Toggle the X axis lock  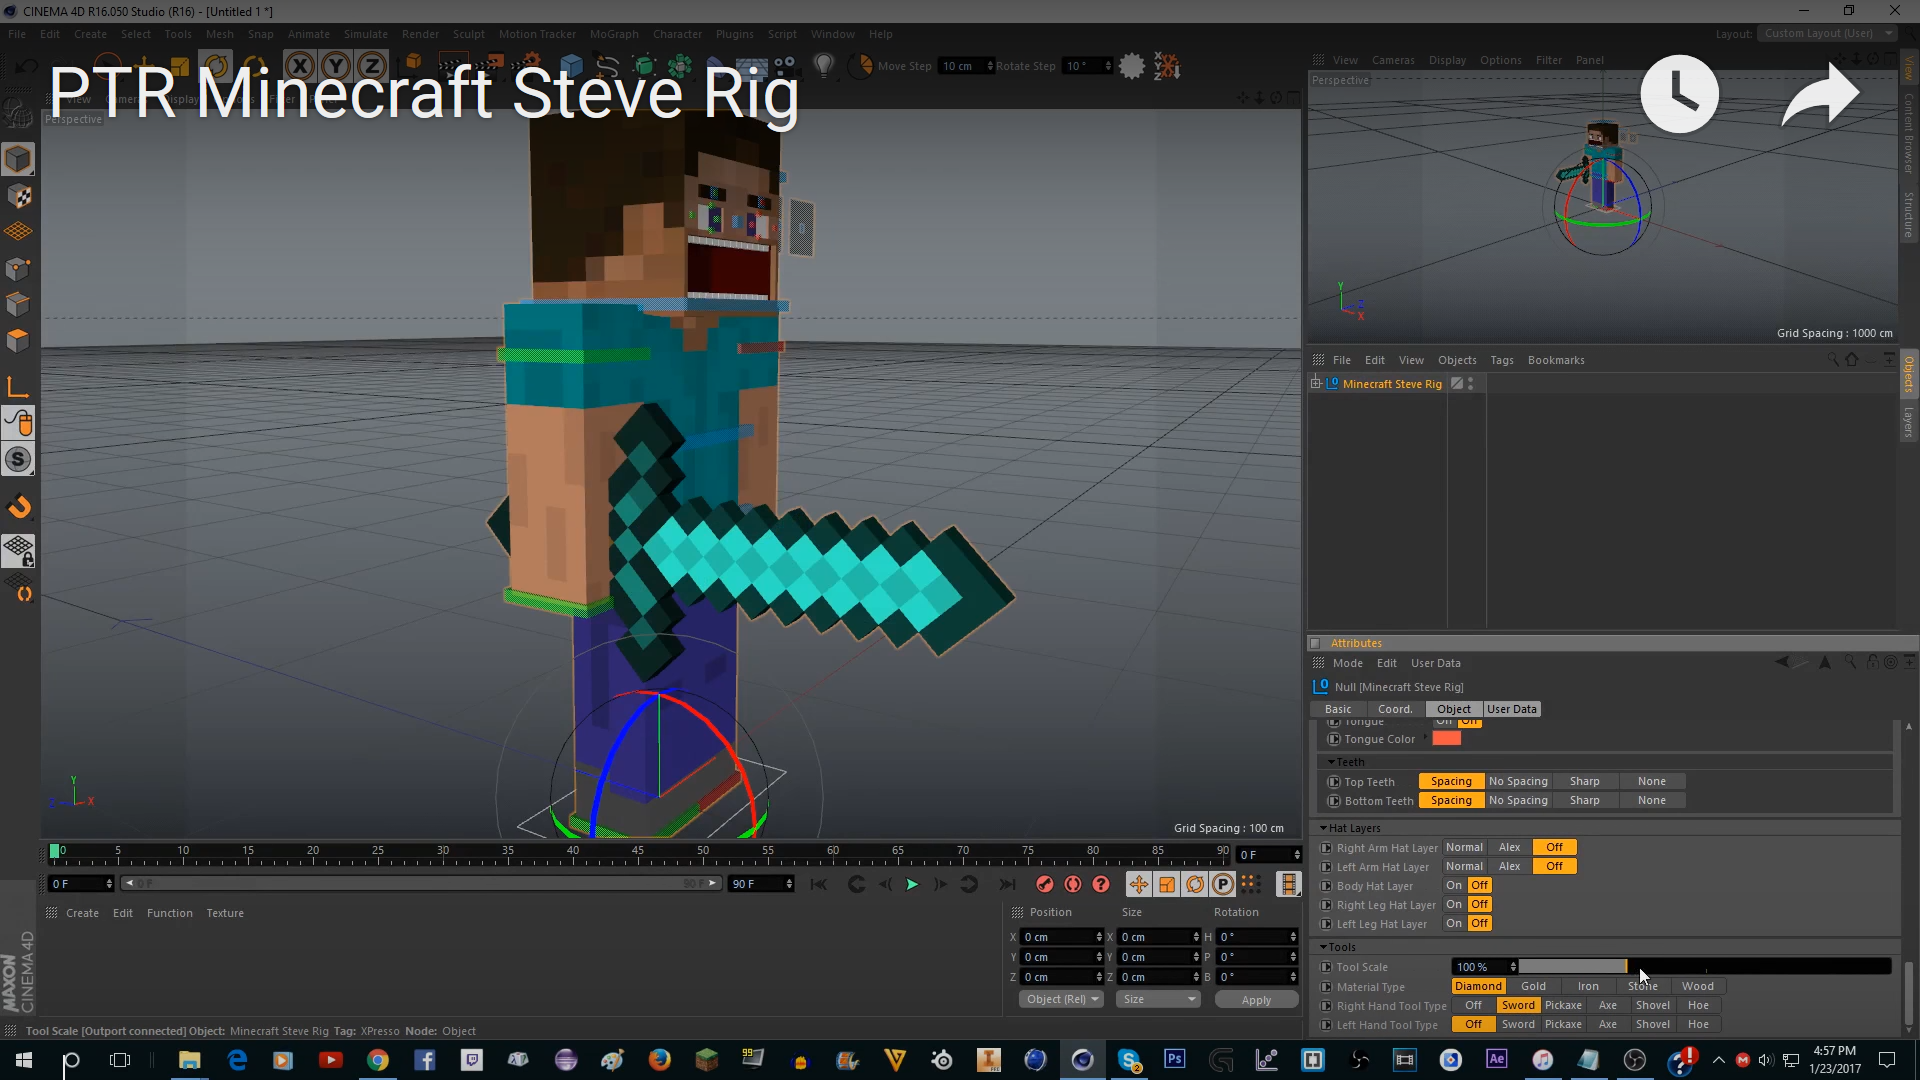click(300, 67)
